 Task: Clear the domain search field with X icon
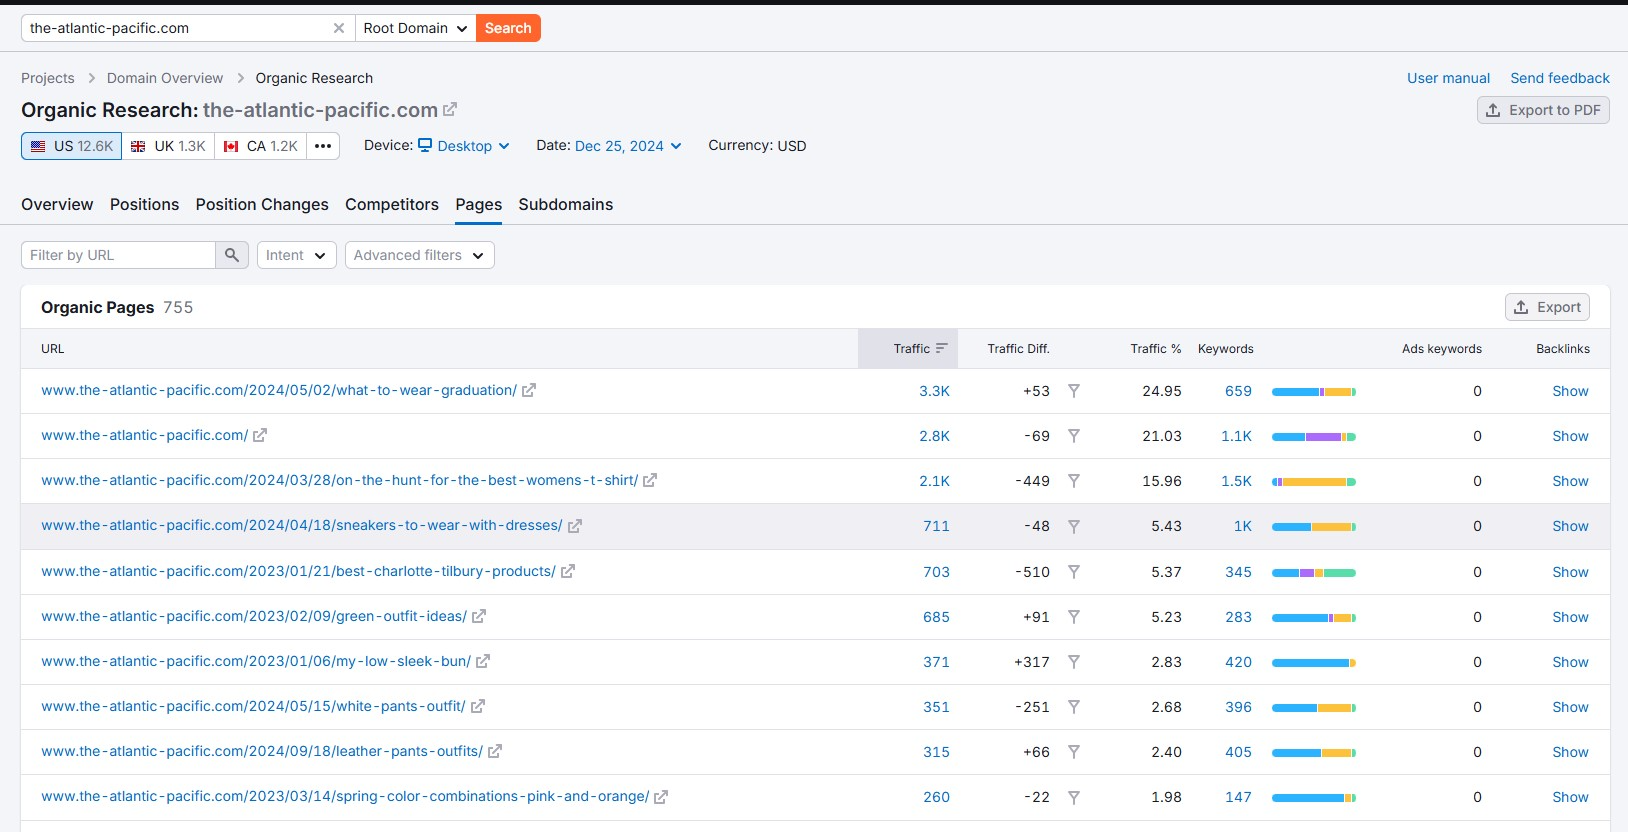(x=339, y=28)
